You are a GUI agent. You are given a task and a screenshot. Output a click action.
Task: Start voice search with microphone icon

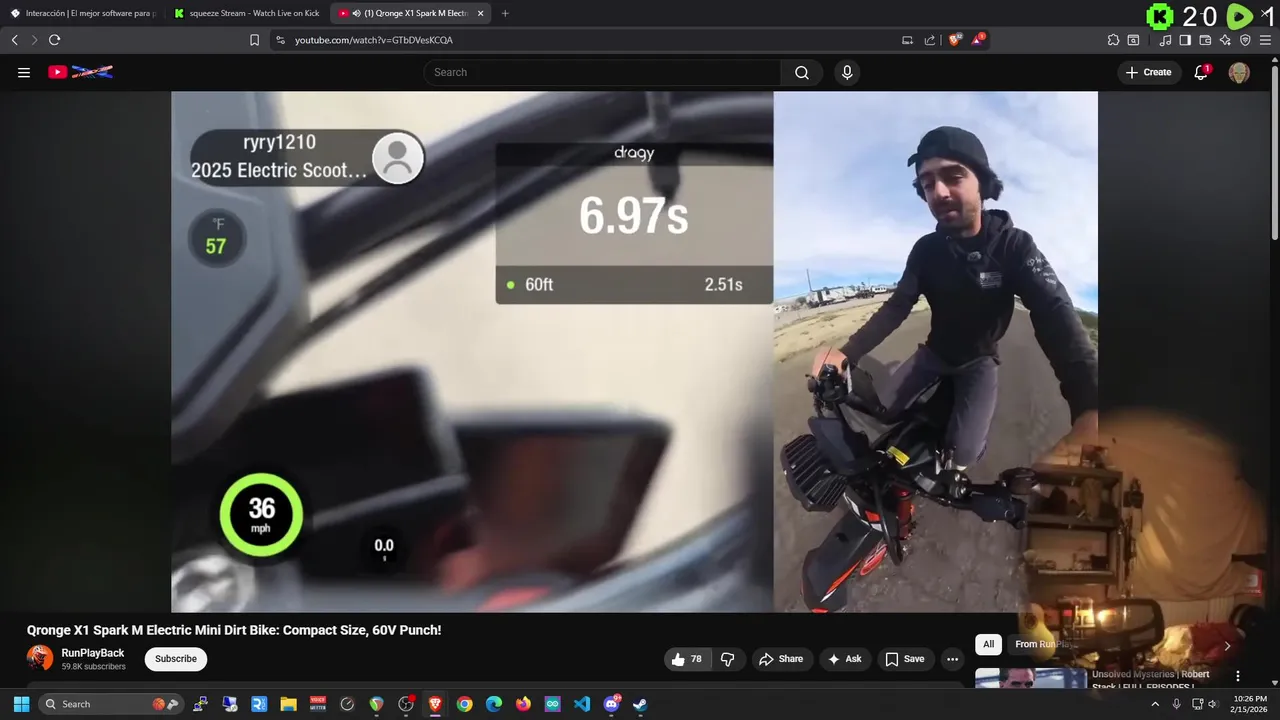(x=847, y=72)
